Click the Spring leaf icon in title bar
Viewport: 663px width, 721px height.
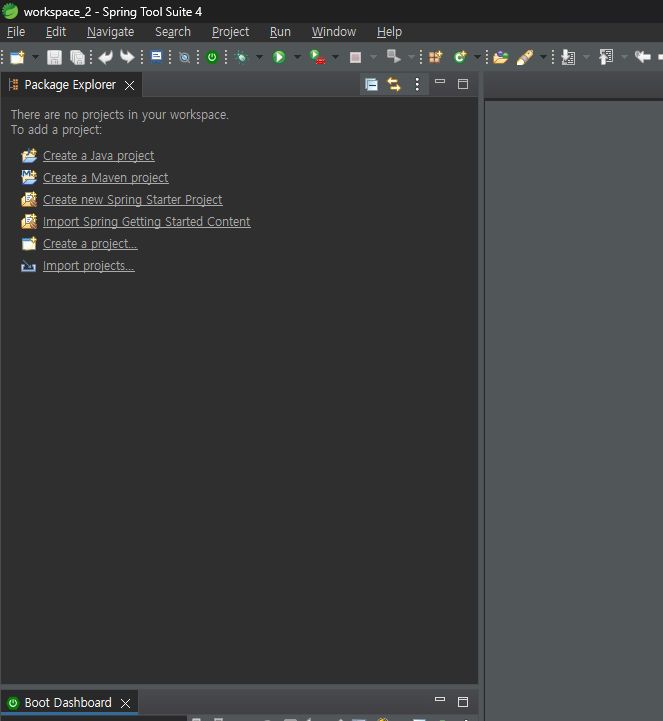(10, 11)
